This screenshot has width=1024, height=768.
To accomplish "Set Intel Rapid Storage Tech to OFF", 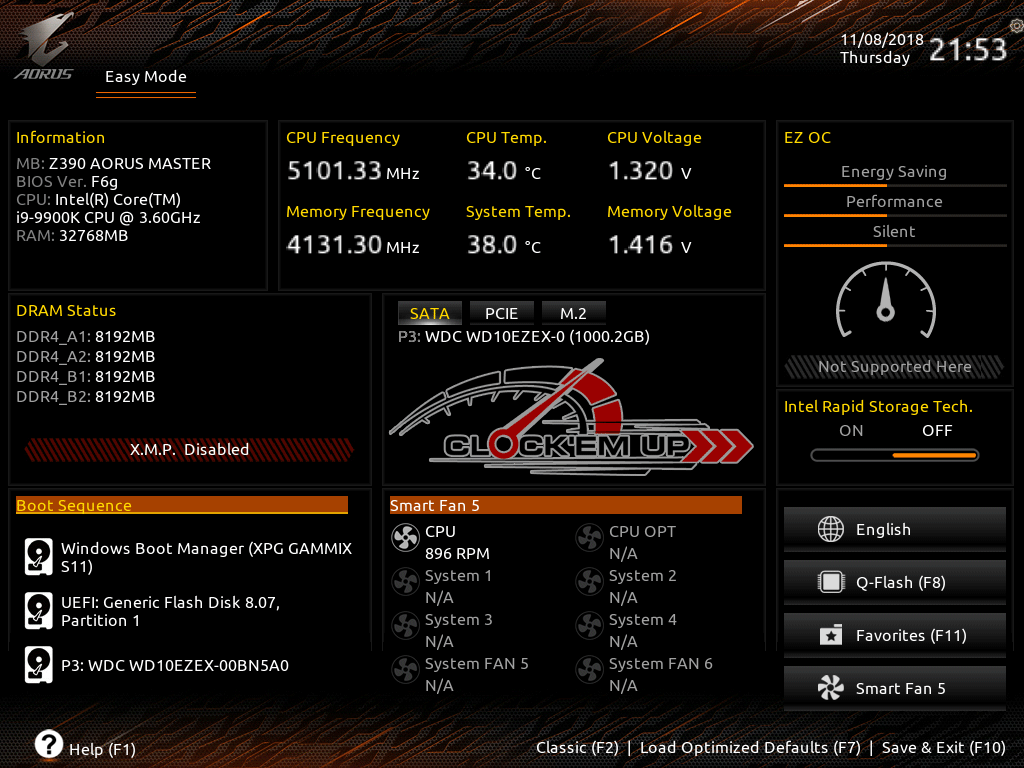I will (x=936, y=431).
